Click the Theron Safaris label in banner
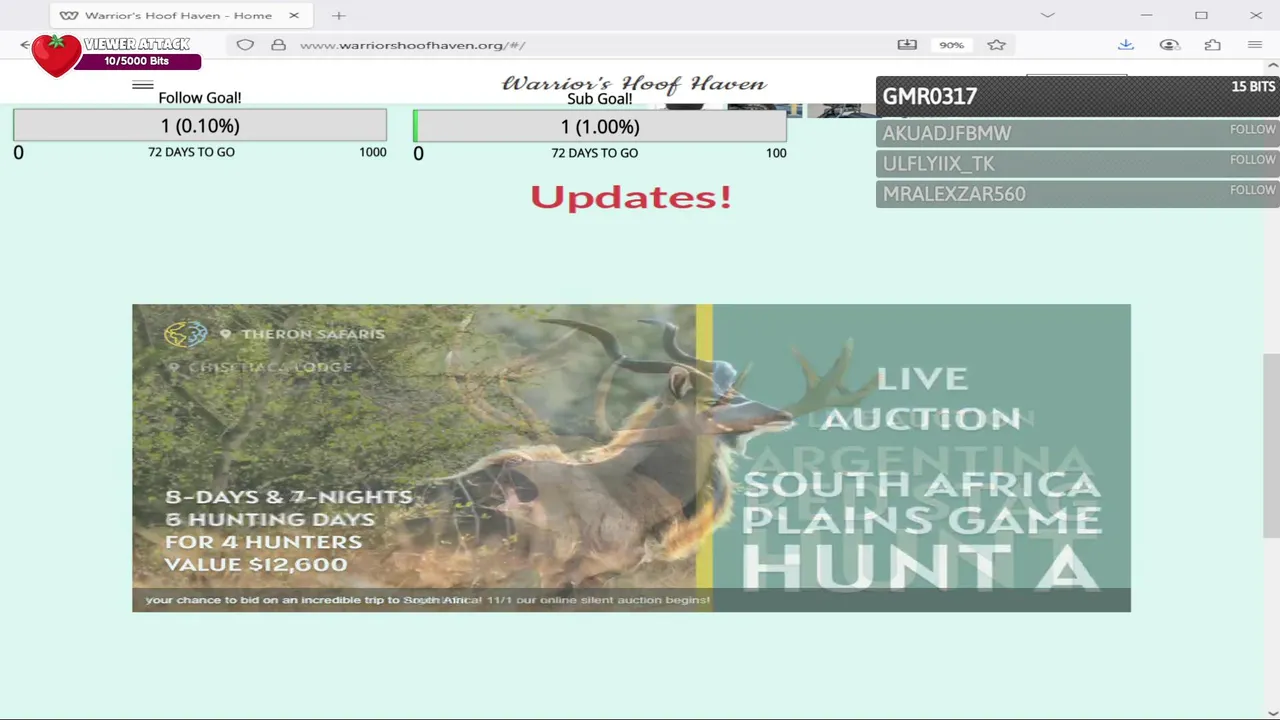1280x720 pixels. click(312, 334)
